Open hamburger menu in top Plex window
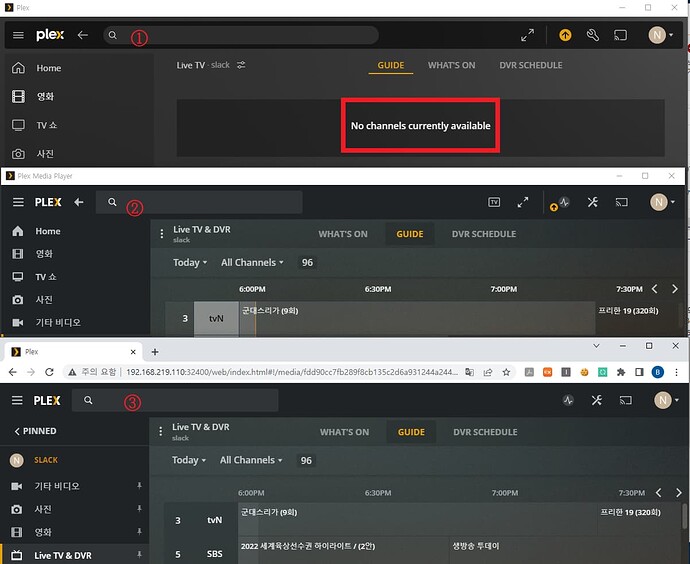 (18, 35)
